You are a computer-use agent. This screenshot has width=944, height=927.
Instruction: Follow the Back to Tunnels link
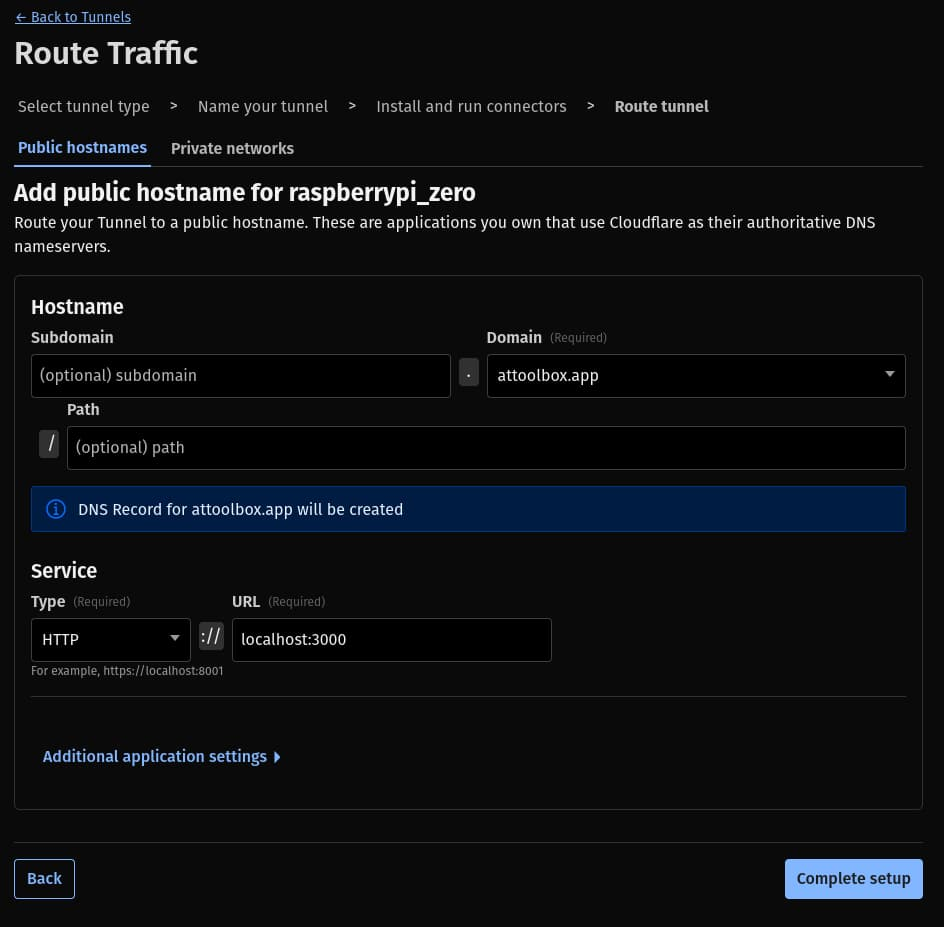click(x=73, y=17)
